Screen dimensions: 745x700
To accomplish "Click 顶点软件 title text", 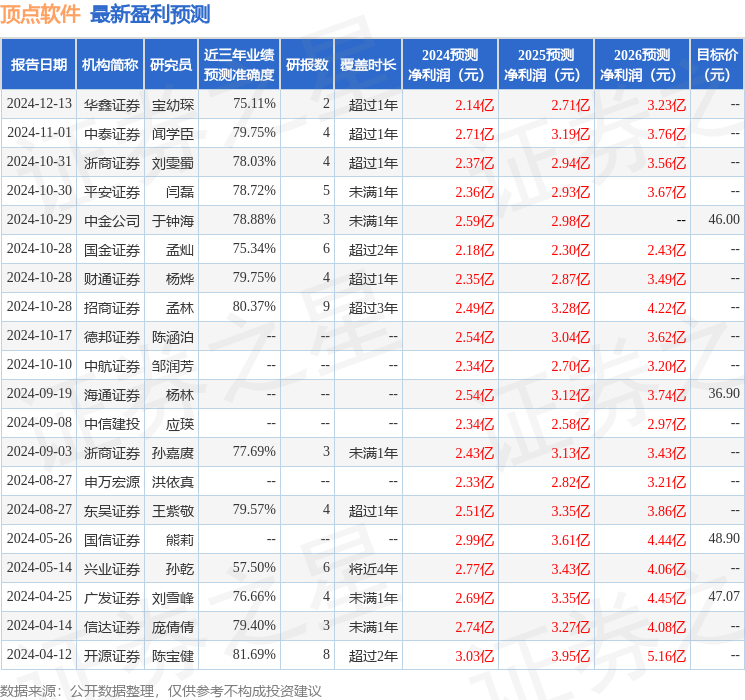I will click(x=40, y=14).
